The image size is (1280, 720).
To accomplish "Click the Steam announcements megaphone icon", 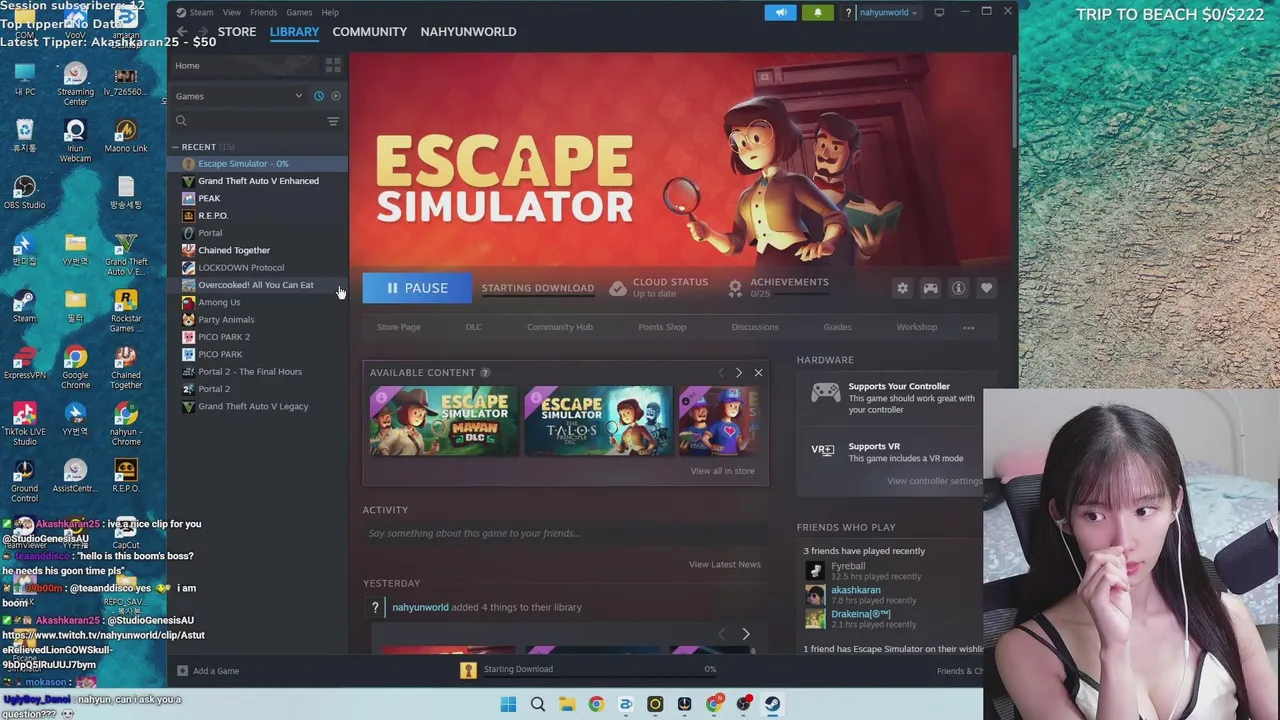I will (x=781, y=12).
